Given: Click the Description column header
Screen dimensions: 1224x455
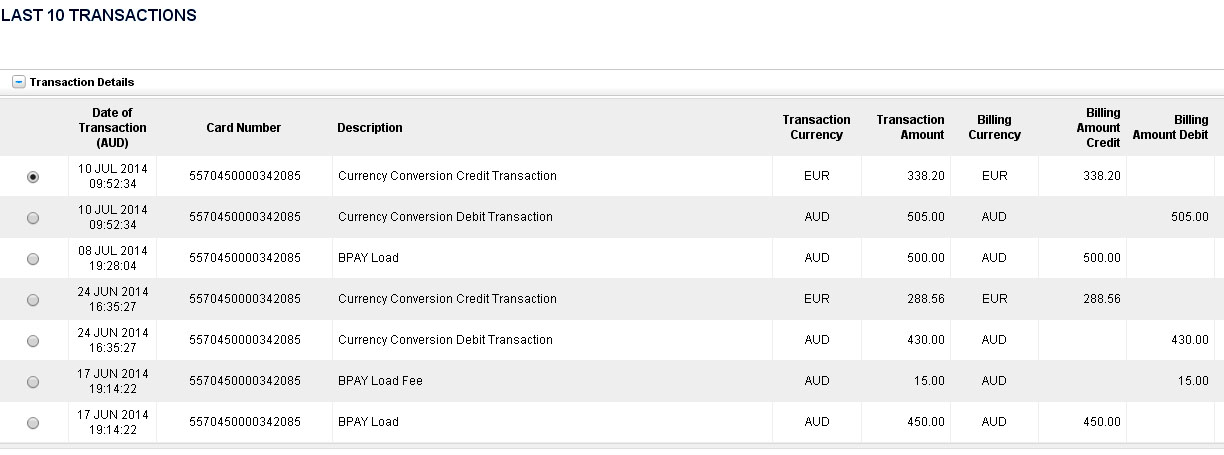Looking at the screenshot, I should (370, 128).
